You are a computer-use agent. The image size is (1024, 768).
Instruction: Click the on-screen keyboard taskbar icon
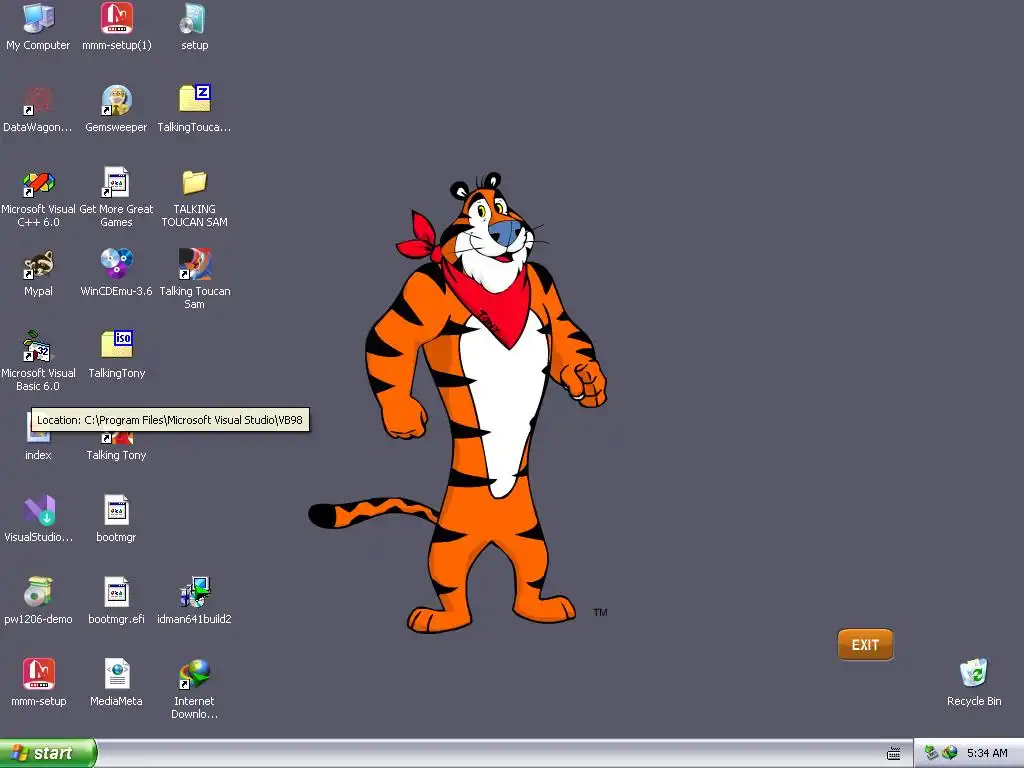coord(893,754)
